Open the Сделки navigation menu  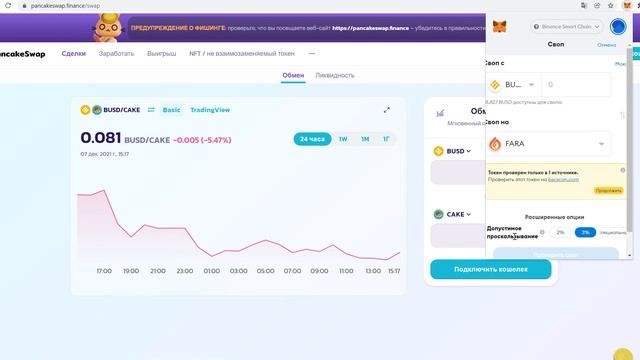73,53
